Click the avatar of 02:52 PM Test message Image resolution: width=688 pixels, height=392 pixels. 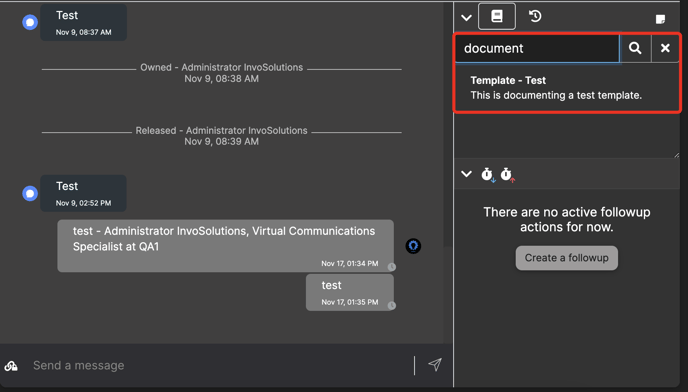coord(30,193)
